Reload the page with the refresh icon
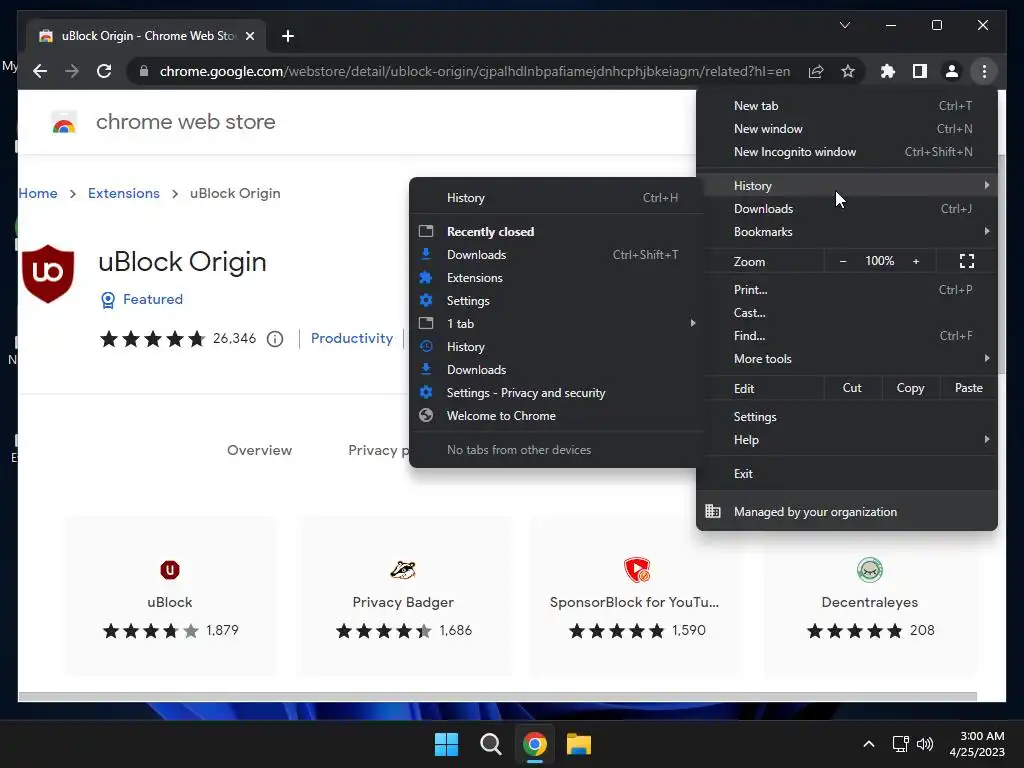 pyautogui.click(x=104, y=71)
